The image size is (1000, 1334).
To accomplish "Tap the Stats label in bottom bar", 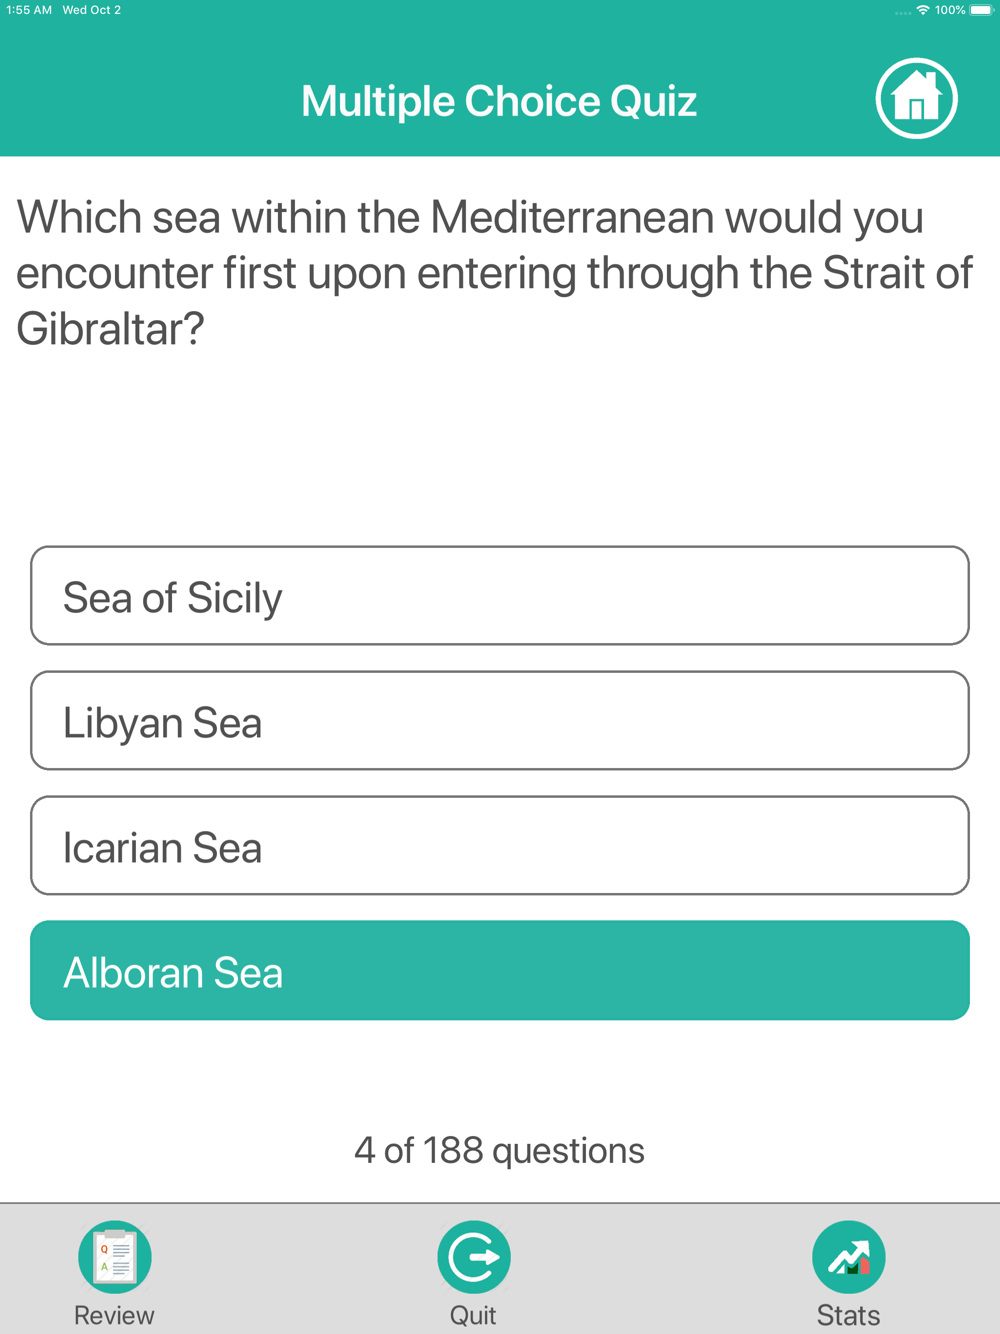I will click(848, 1315).
